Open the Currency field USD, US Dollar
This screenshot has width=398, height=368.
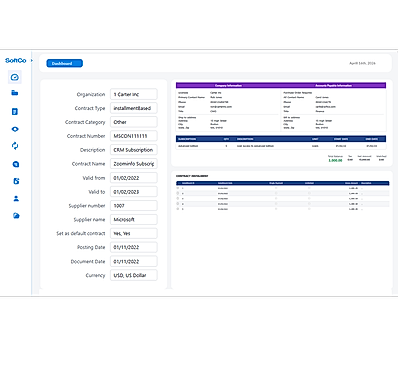click(134, 275)
